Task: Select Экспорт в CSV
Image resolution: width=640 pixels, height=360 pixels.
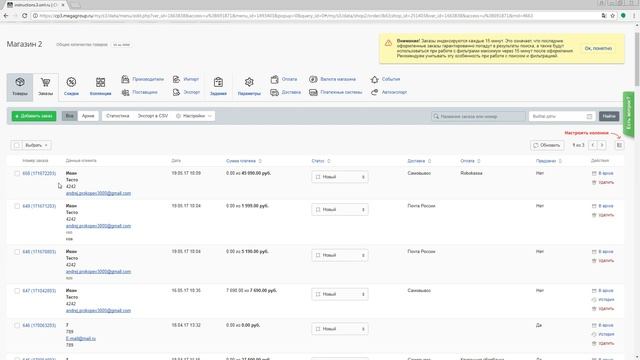Action: coord(153,116)
